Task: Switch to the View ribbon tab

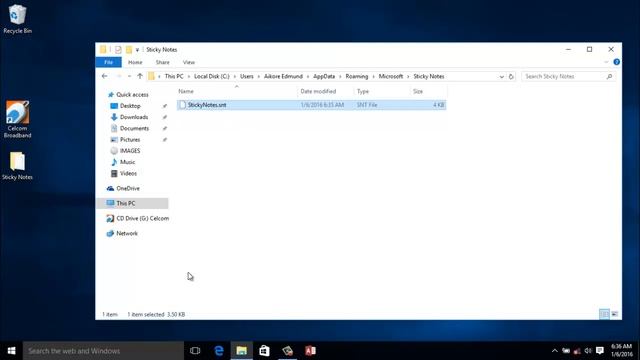Action: 189,62
